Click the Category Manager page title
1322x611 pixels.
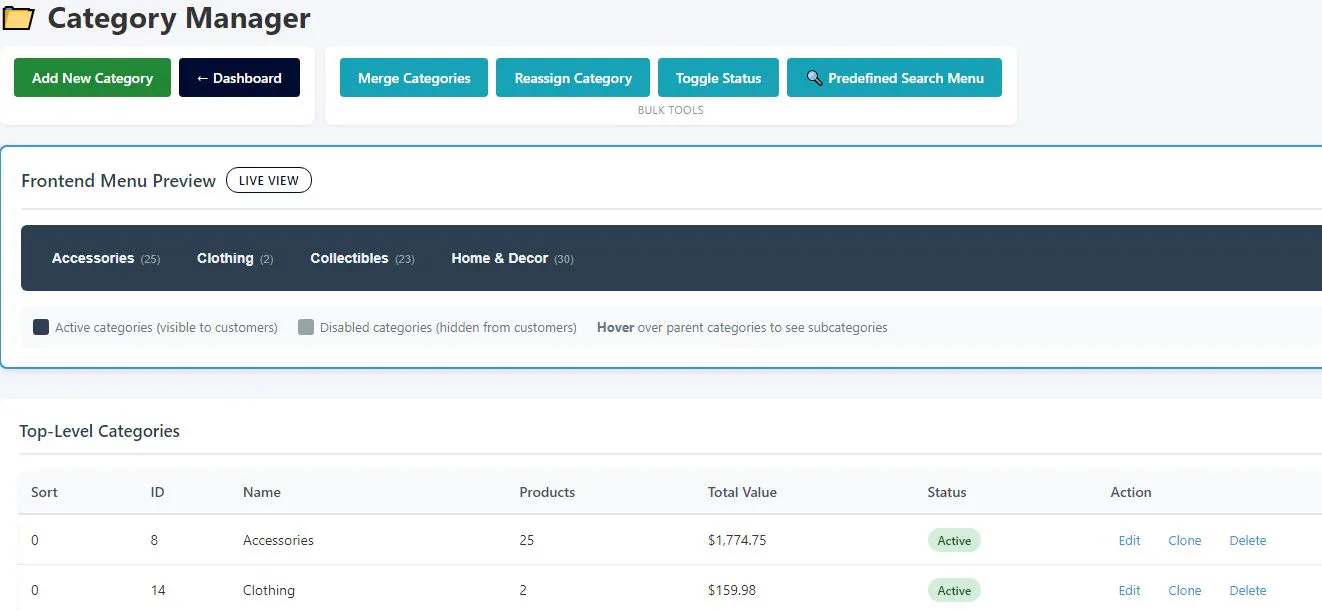pyautogui.click(x=179, y=18)
